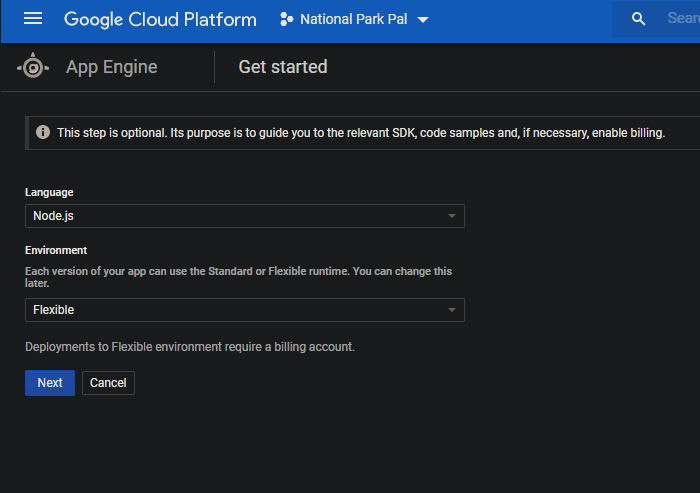The height and width of the screenshot is (493, 700).
Task: Click the project hexagon icon beside National Park Pal
Action: click(x=287, y=19)
